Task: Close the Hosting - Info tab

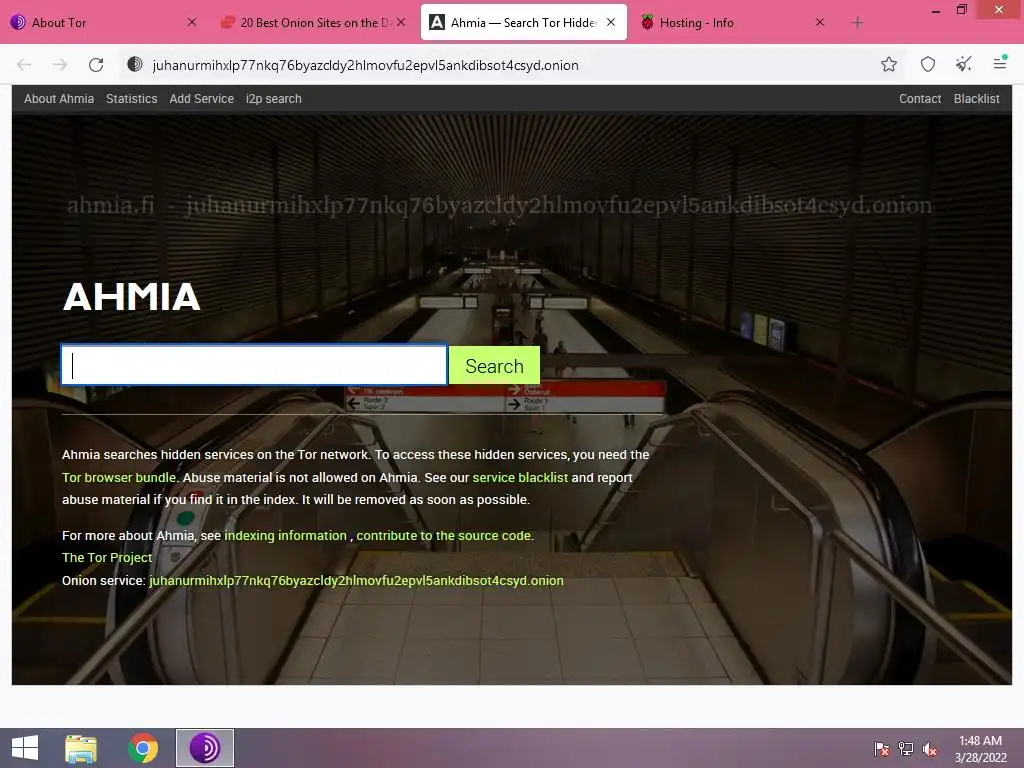Action: [820, 22]
